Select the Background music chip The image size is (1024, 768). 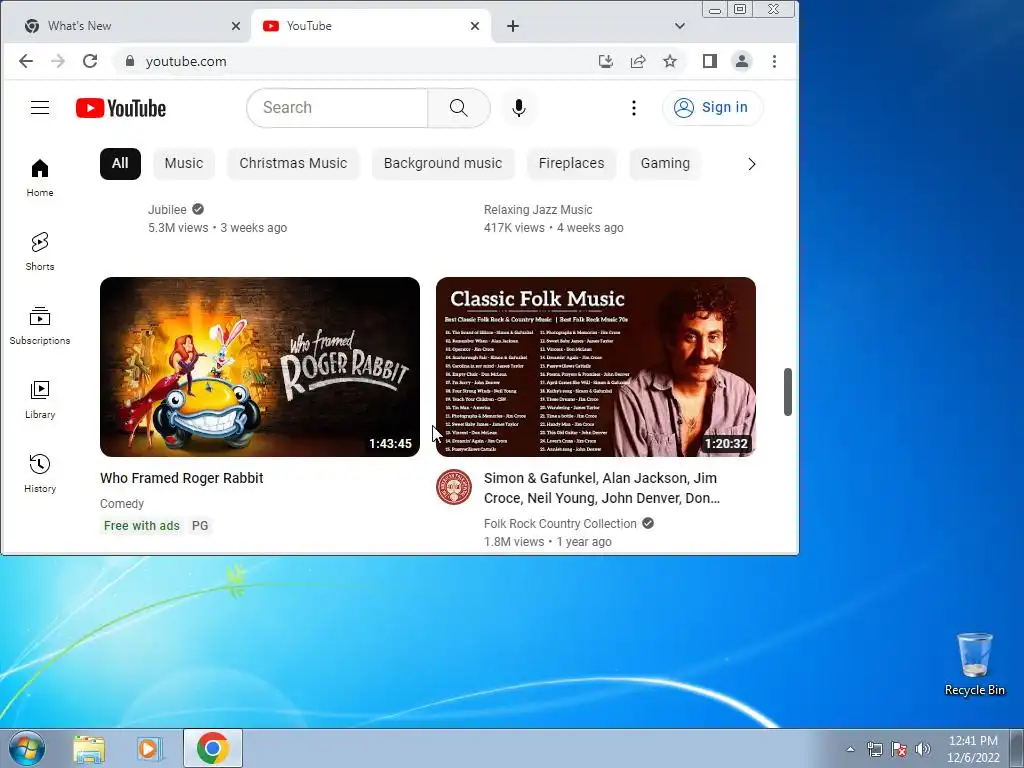(x=443, y=163)
